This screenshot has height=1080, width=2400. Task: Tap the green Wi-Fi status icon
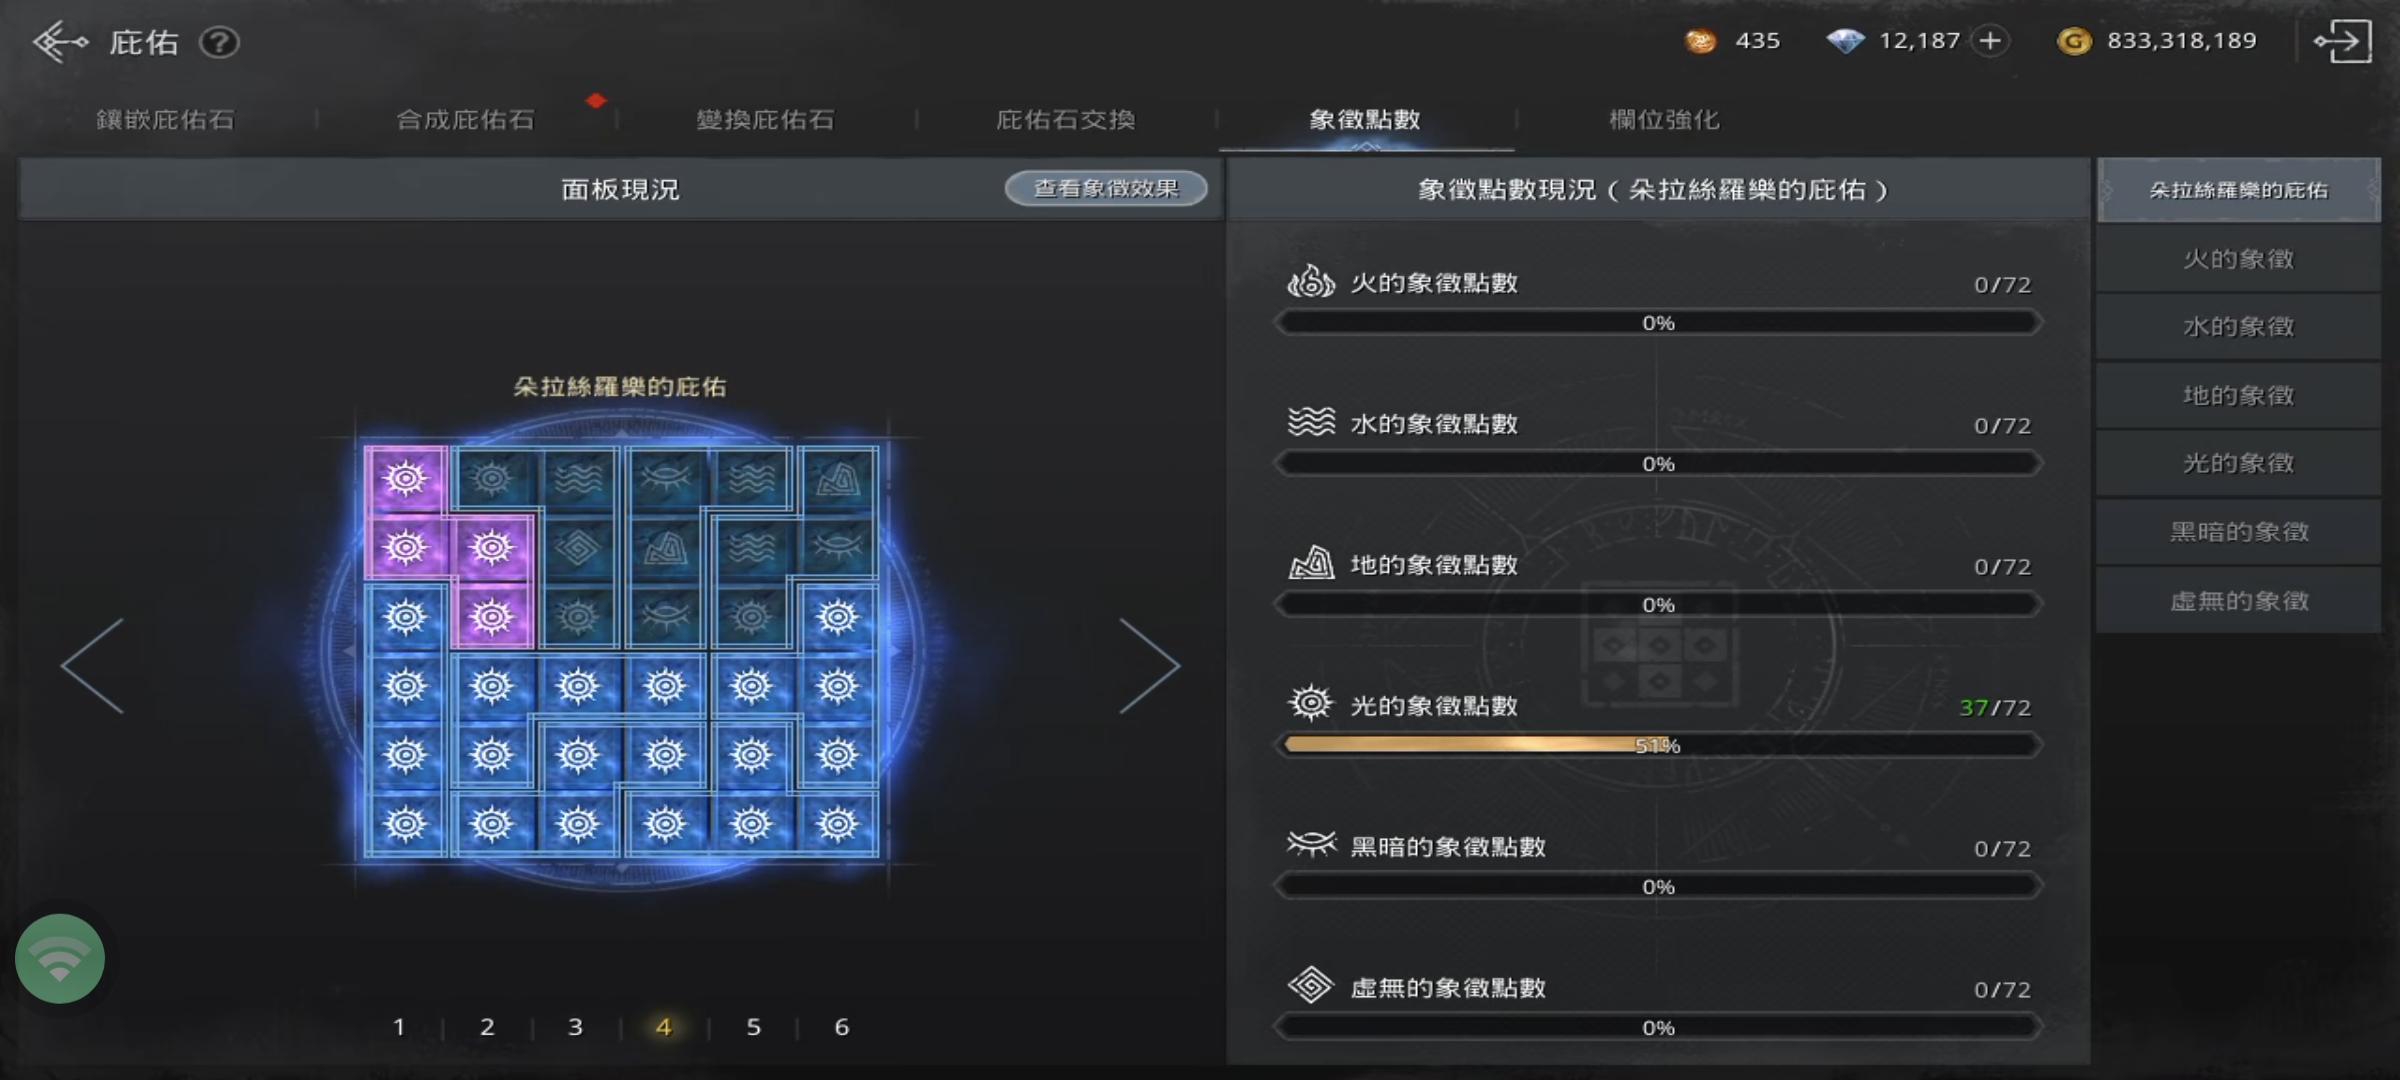pos(60,958)
